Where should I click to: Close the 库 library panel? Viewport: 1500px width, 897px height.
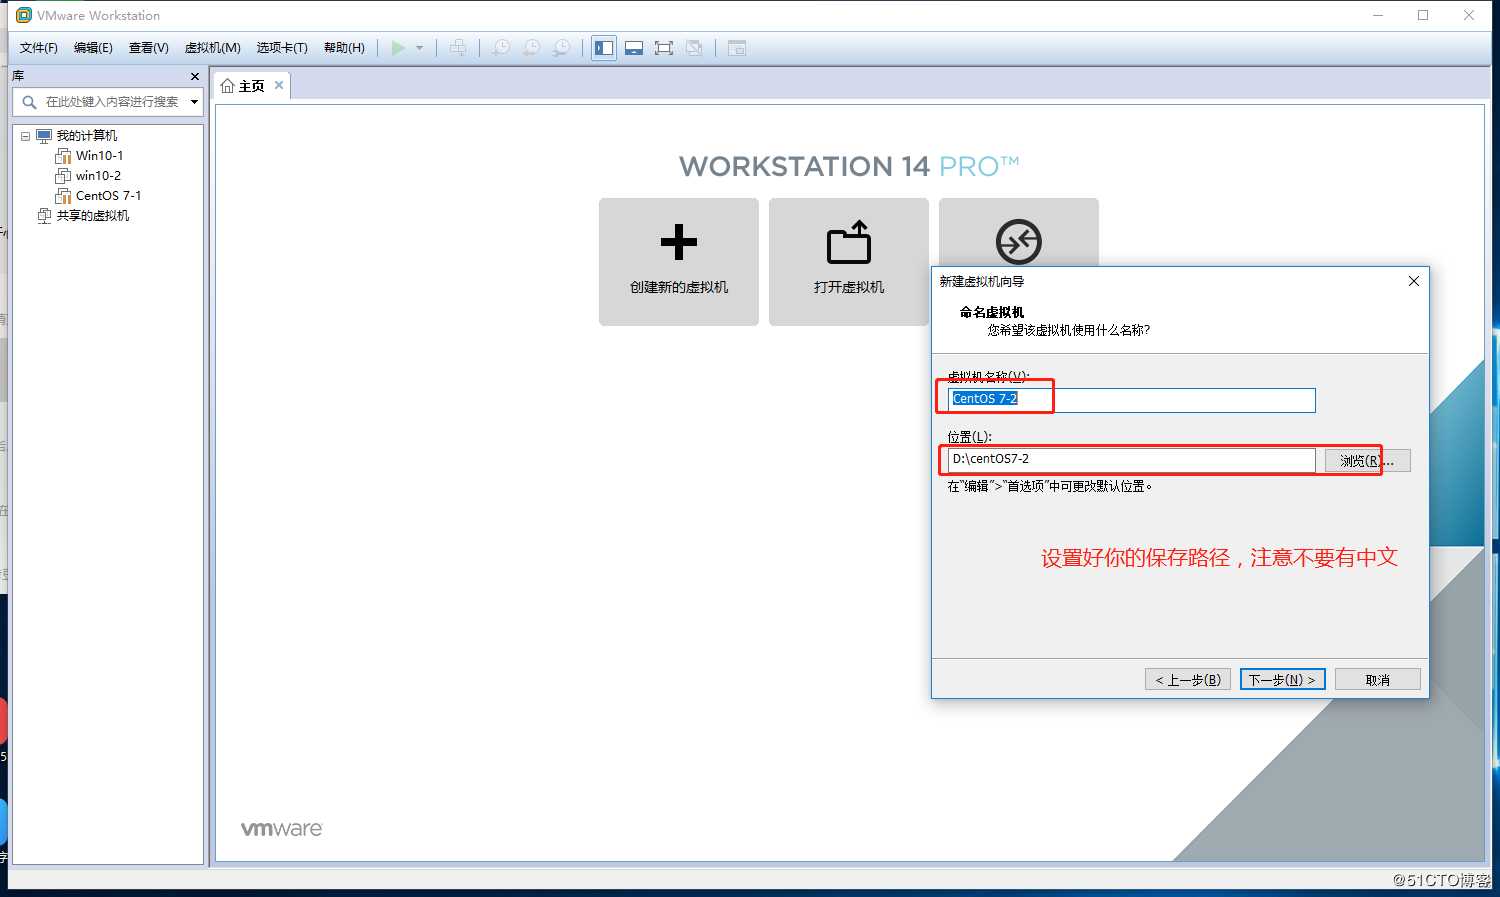195,76
